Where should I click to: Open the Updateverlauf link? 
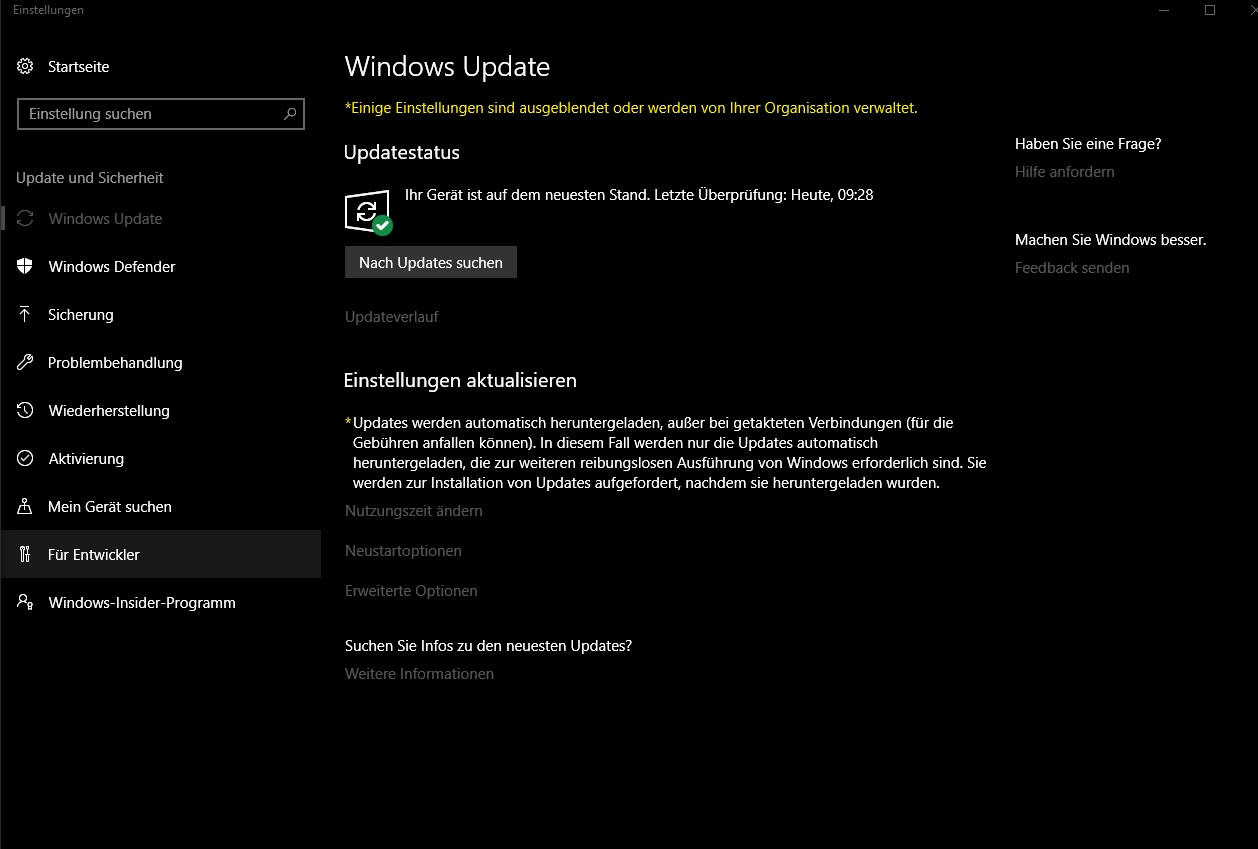tap(392, 317)
